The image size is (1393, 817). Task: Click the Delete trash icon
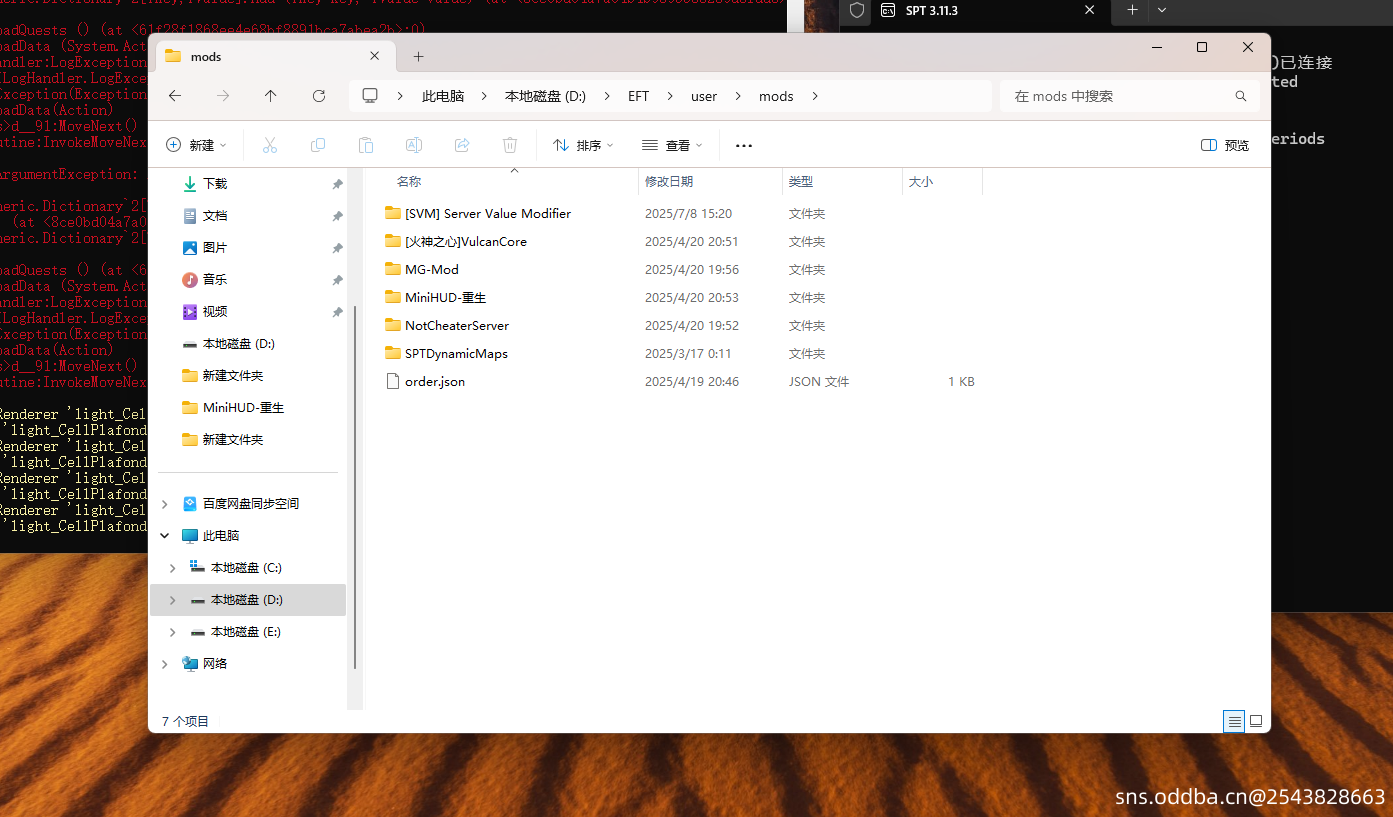[x=510, y=145]
